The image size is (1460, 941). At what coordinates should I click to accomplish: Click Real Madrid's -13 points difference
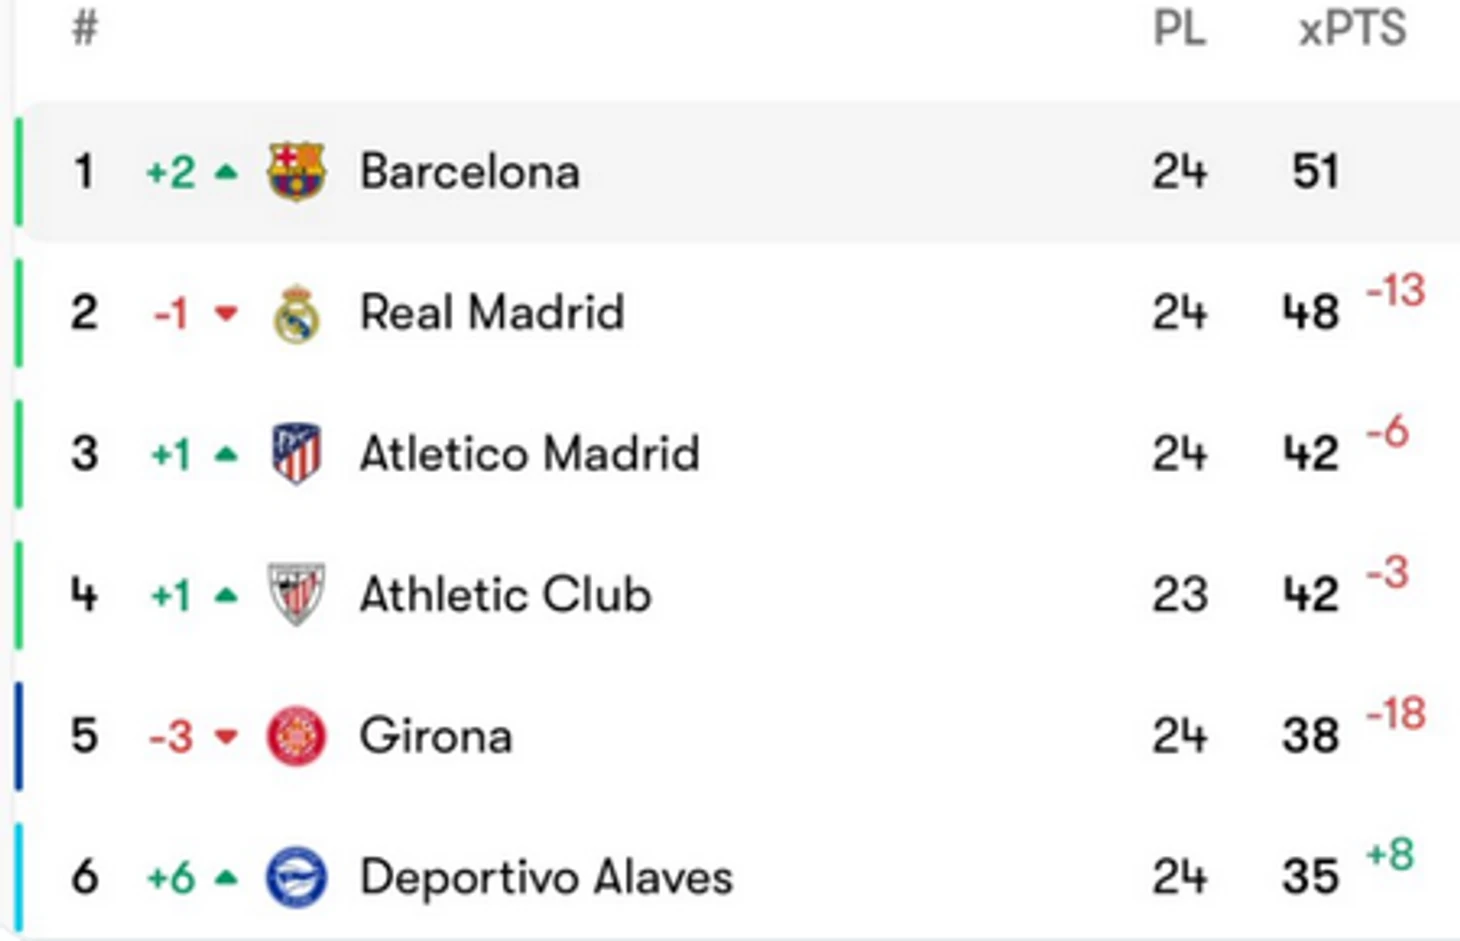click(1396, 291)
